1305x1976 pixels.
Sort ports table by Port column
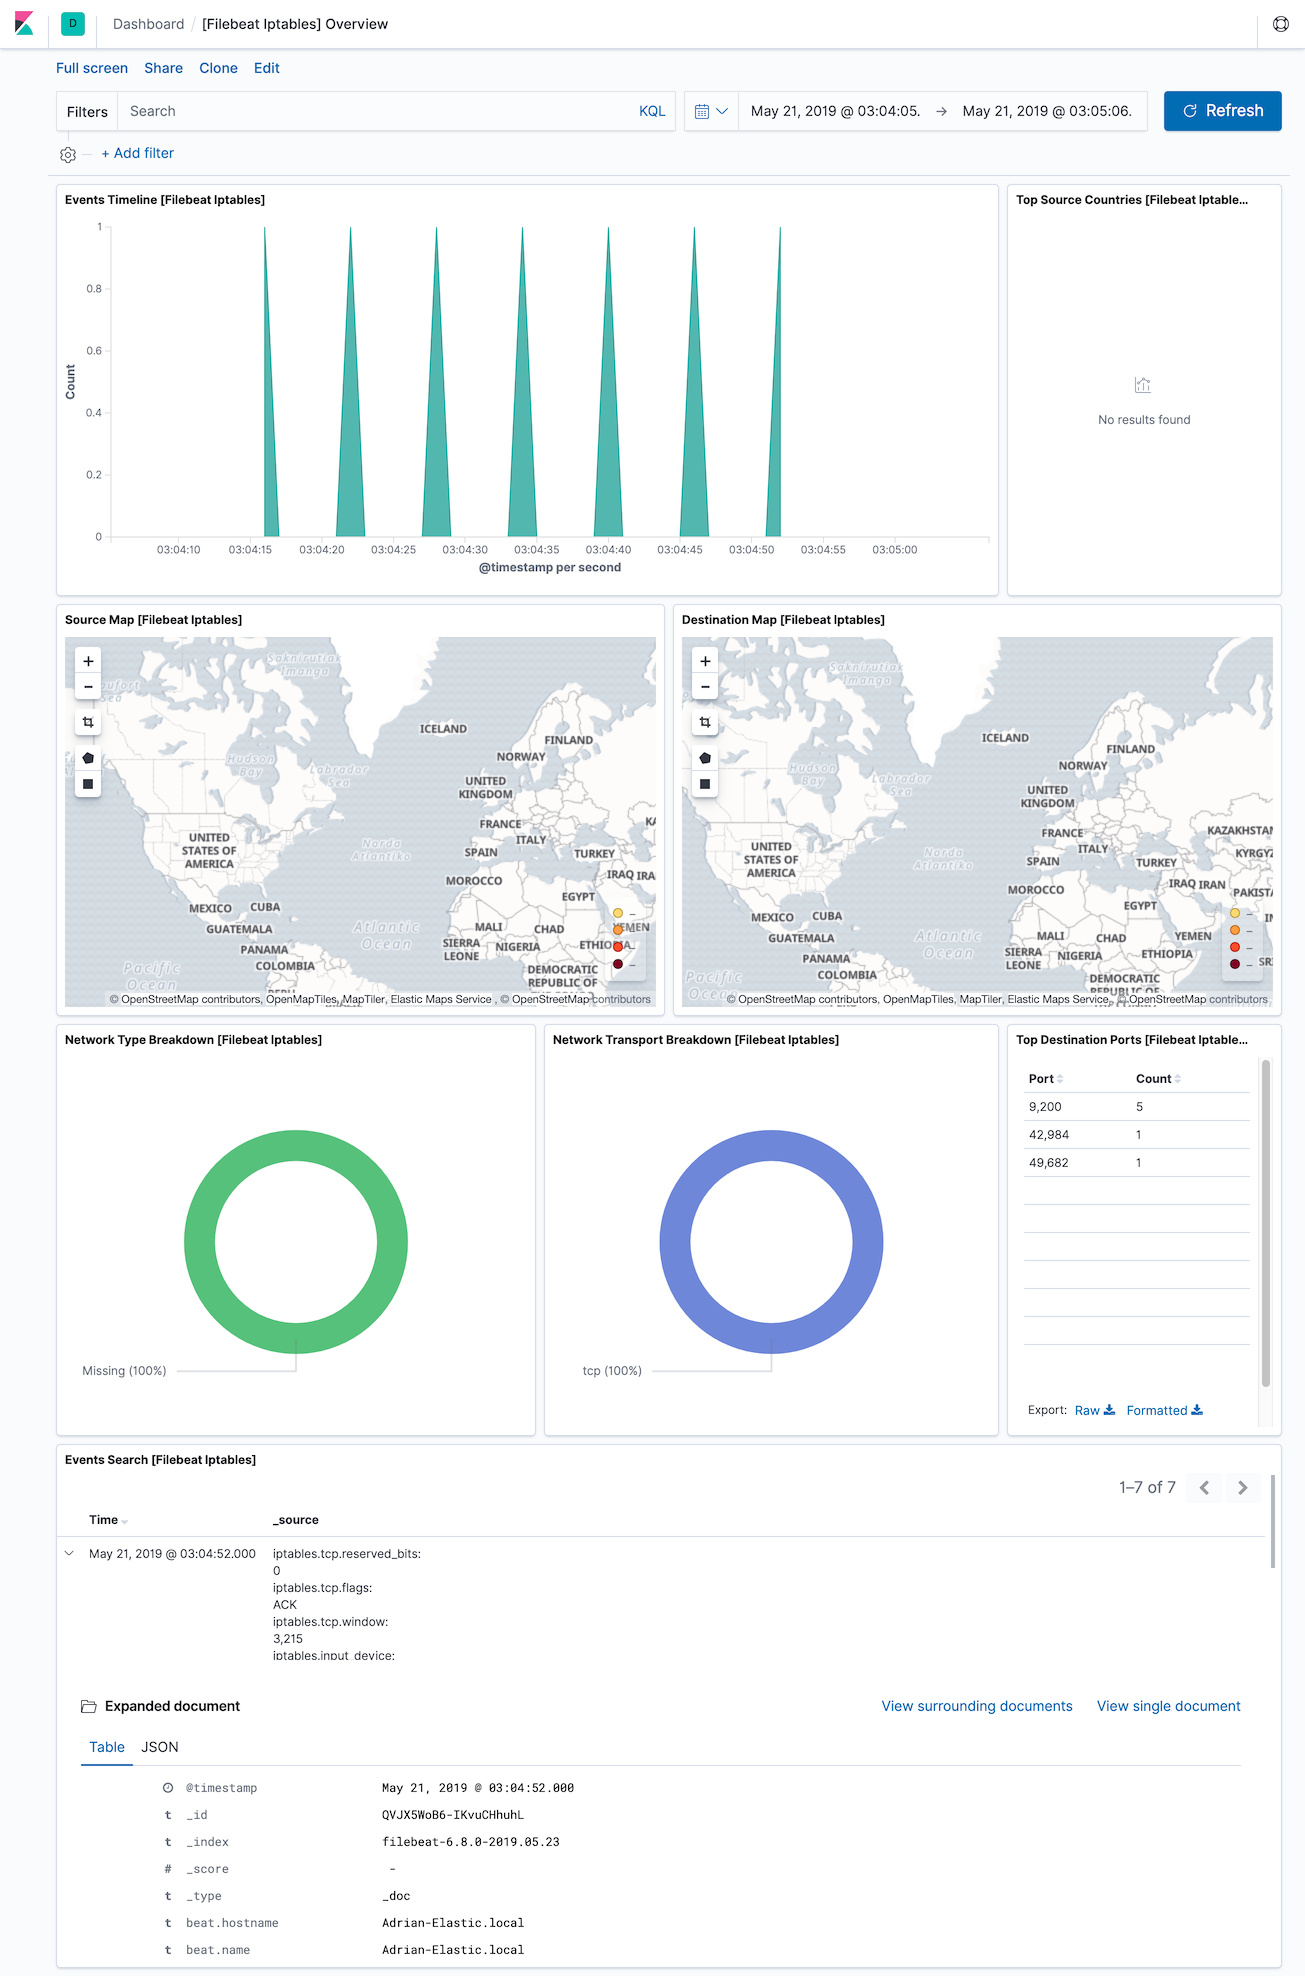pos(1046,1079)
